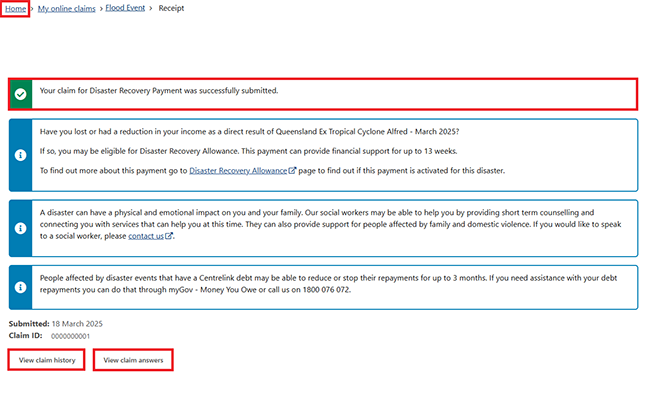The height and width of the screenshot is (403, 650).
Task: Click the chevron after Home breadcrumb
Action: [32, 8]
